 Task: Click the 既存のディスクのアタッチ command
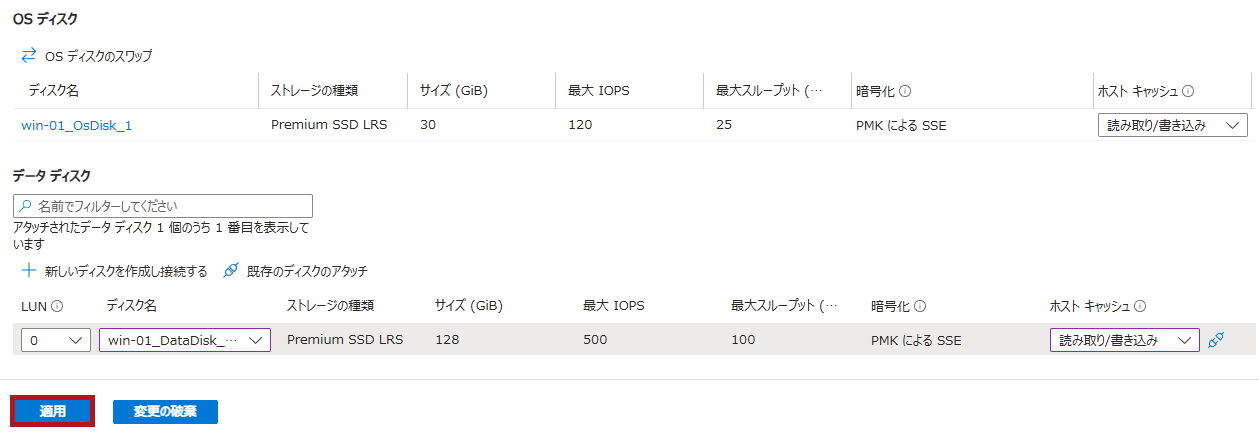[307, 271]
